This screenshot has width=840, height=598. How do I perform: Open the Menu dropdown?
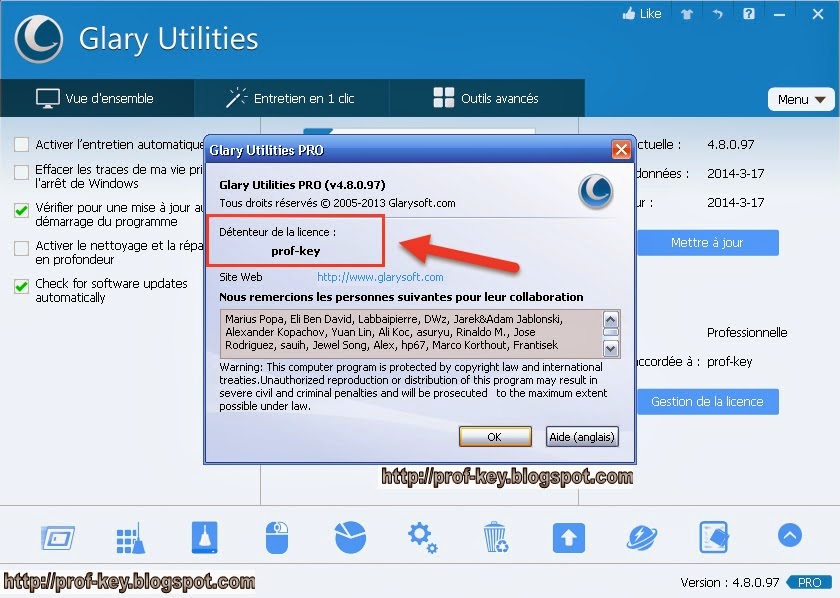click(x=801, y=99)
